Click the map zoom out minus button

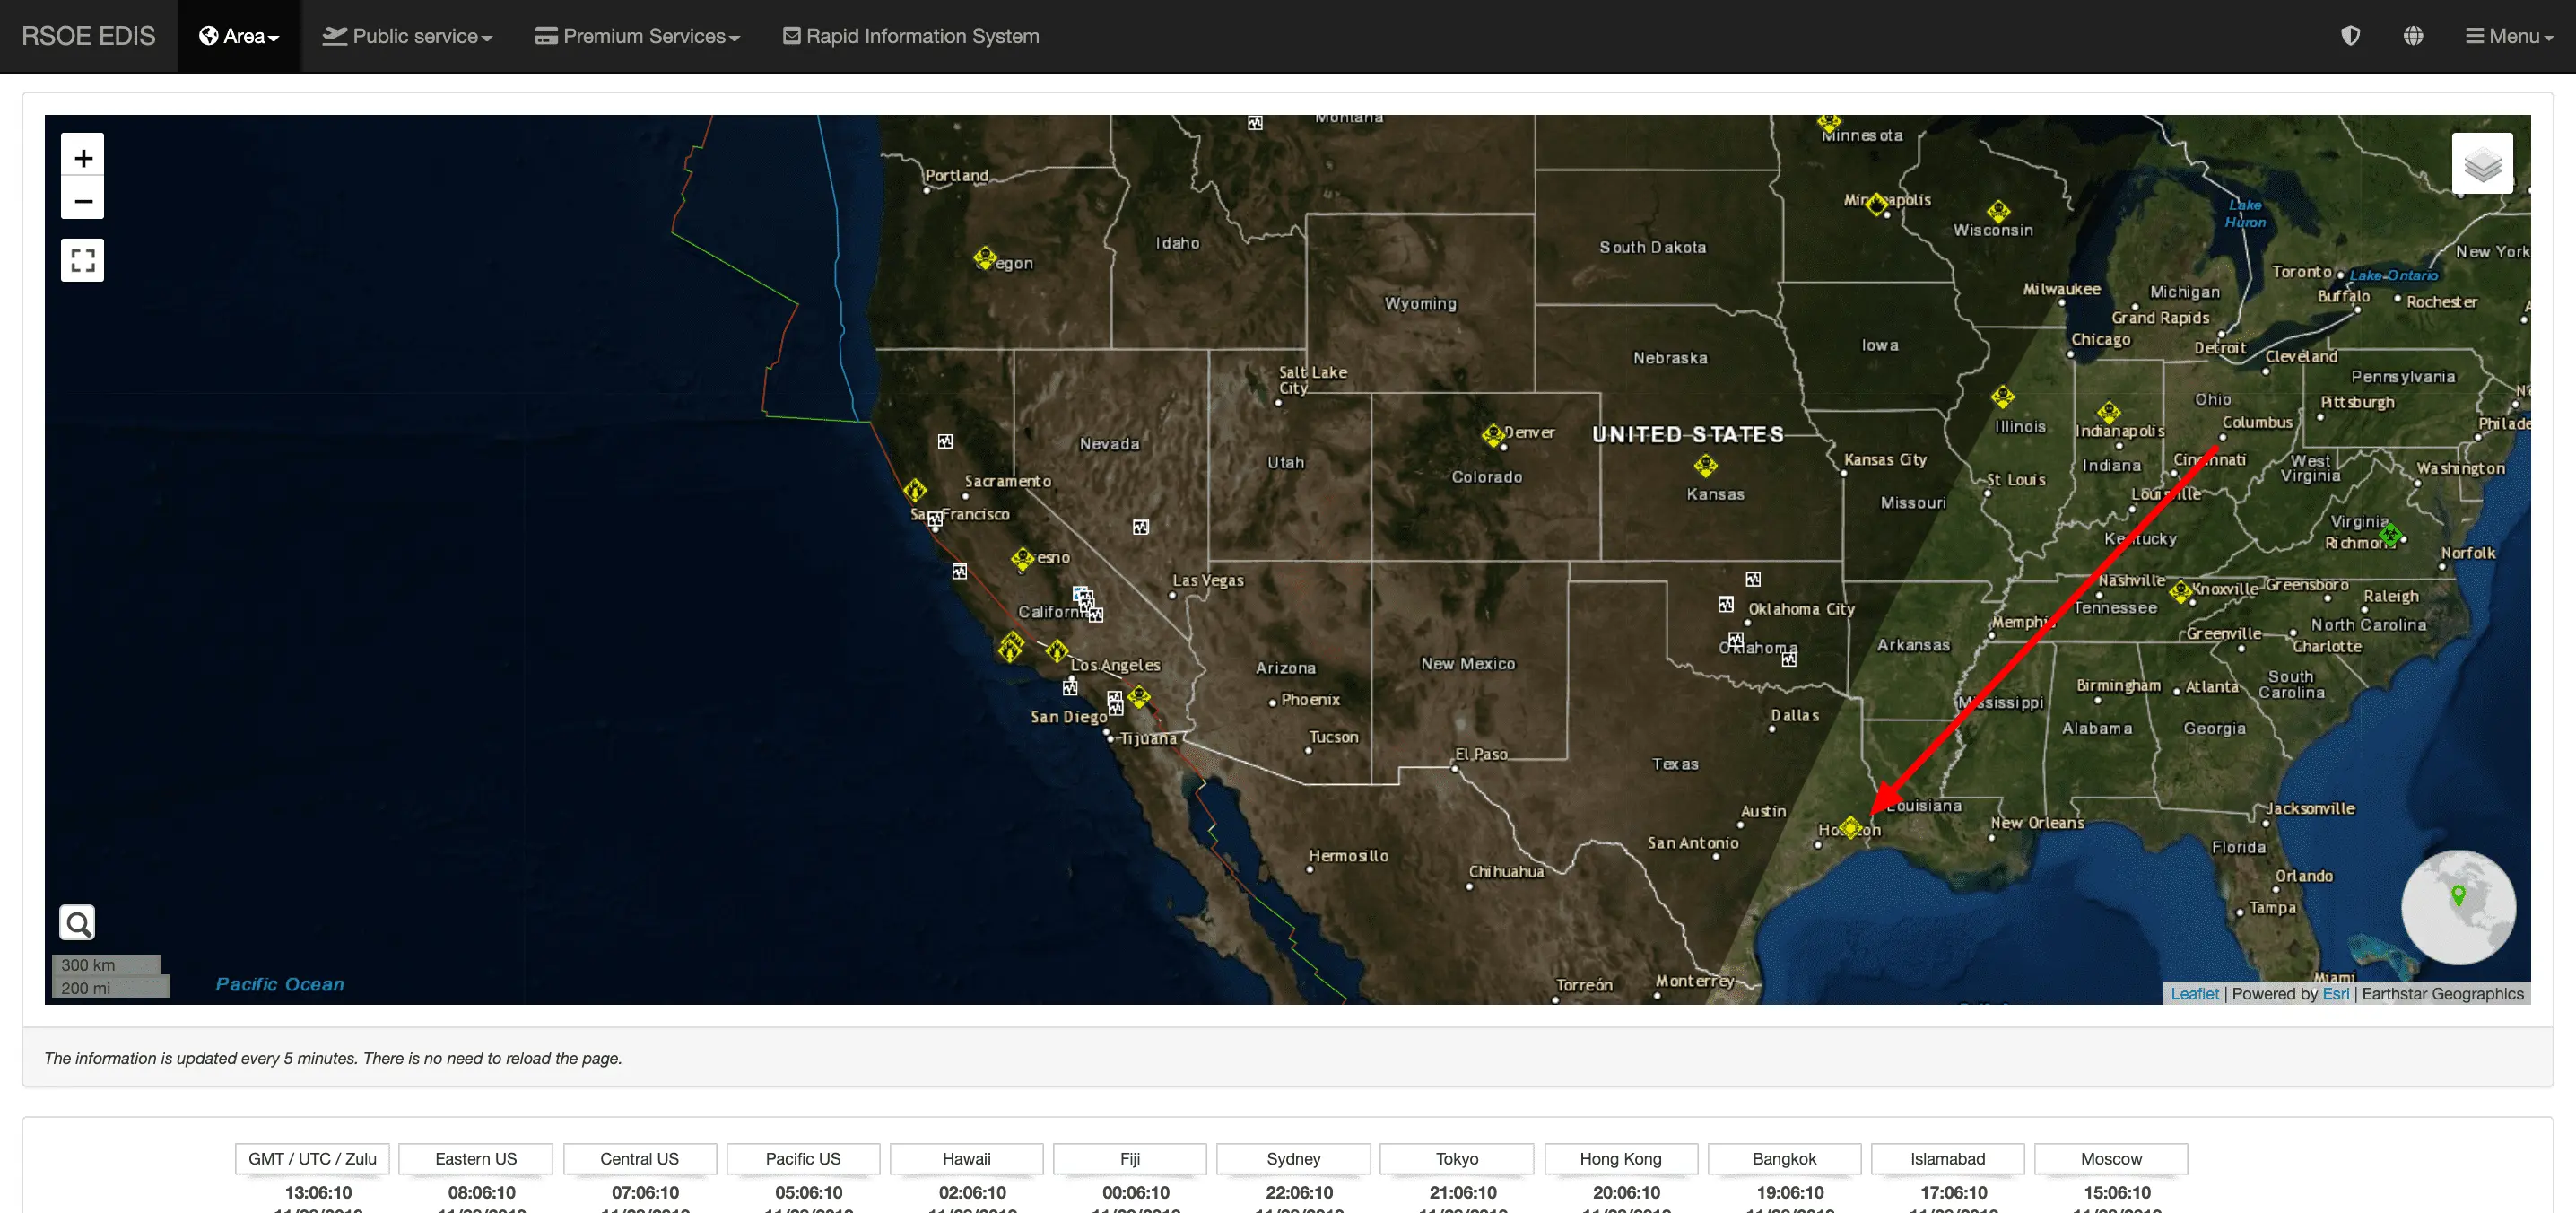click(x=83, y=200)
